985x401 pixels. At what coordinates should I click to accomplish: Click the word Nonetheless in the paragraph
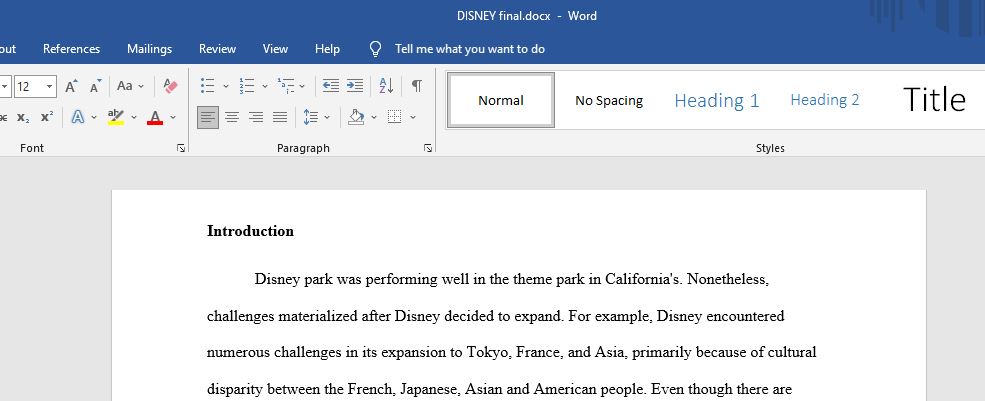(x=727, y=279)
